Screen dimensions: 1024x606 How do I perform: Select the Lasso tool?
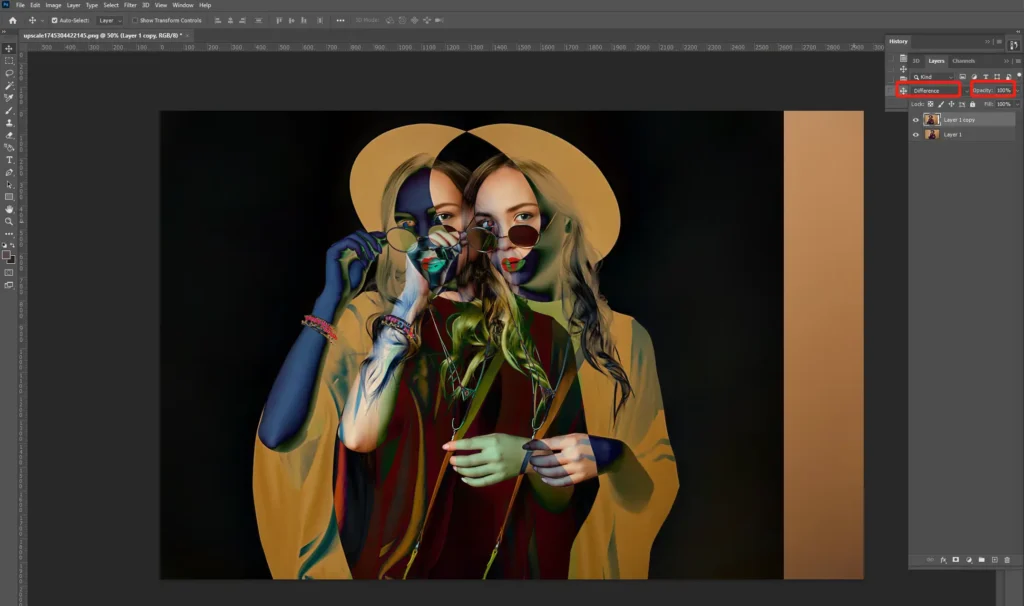point(9,72)
